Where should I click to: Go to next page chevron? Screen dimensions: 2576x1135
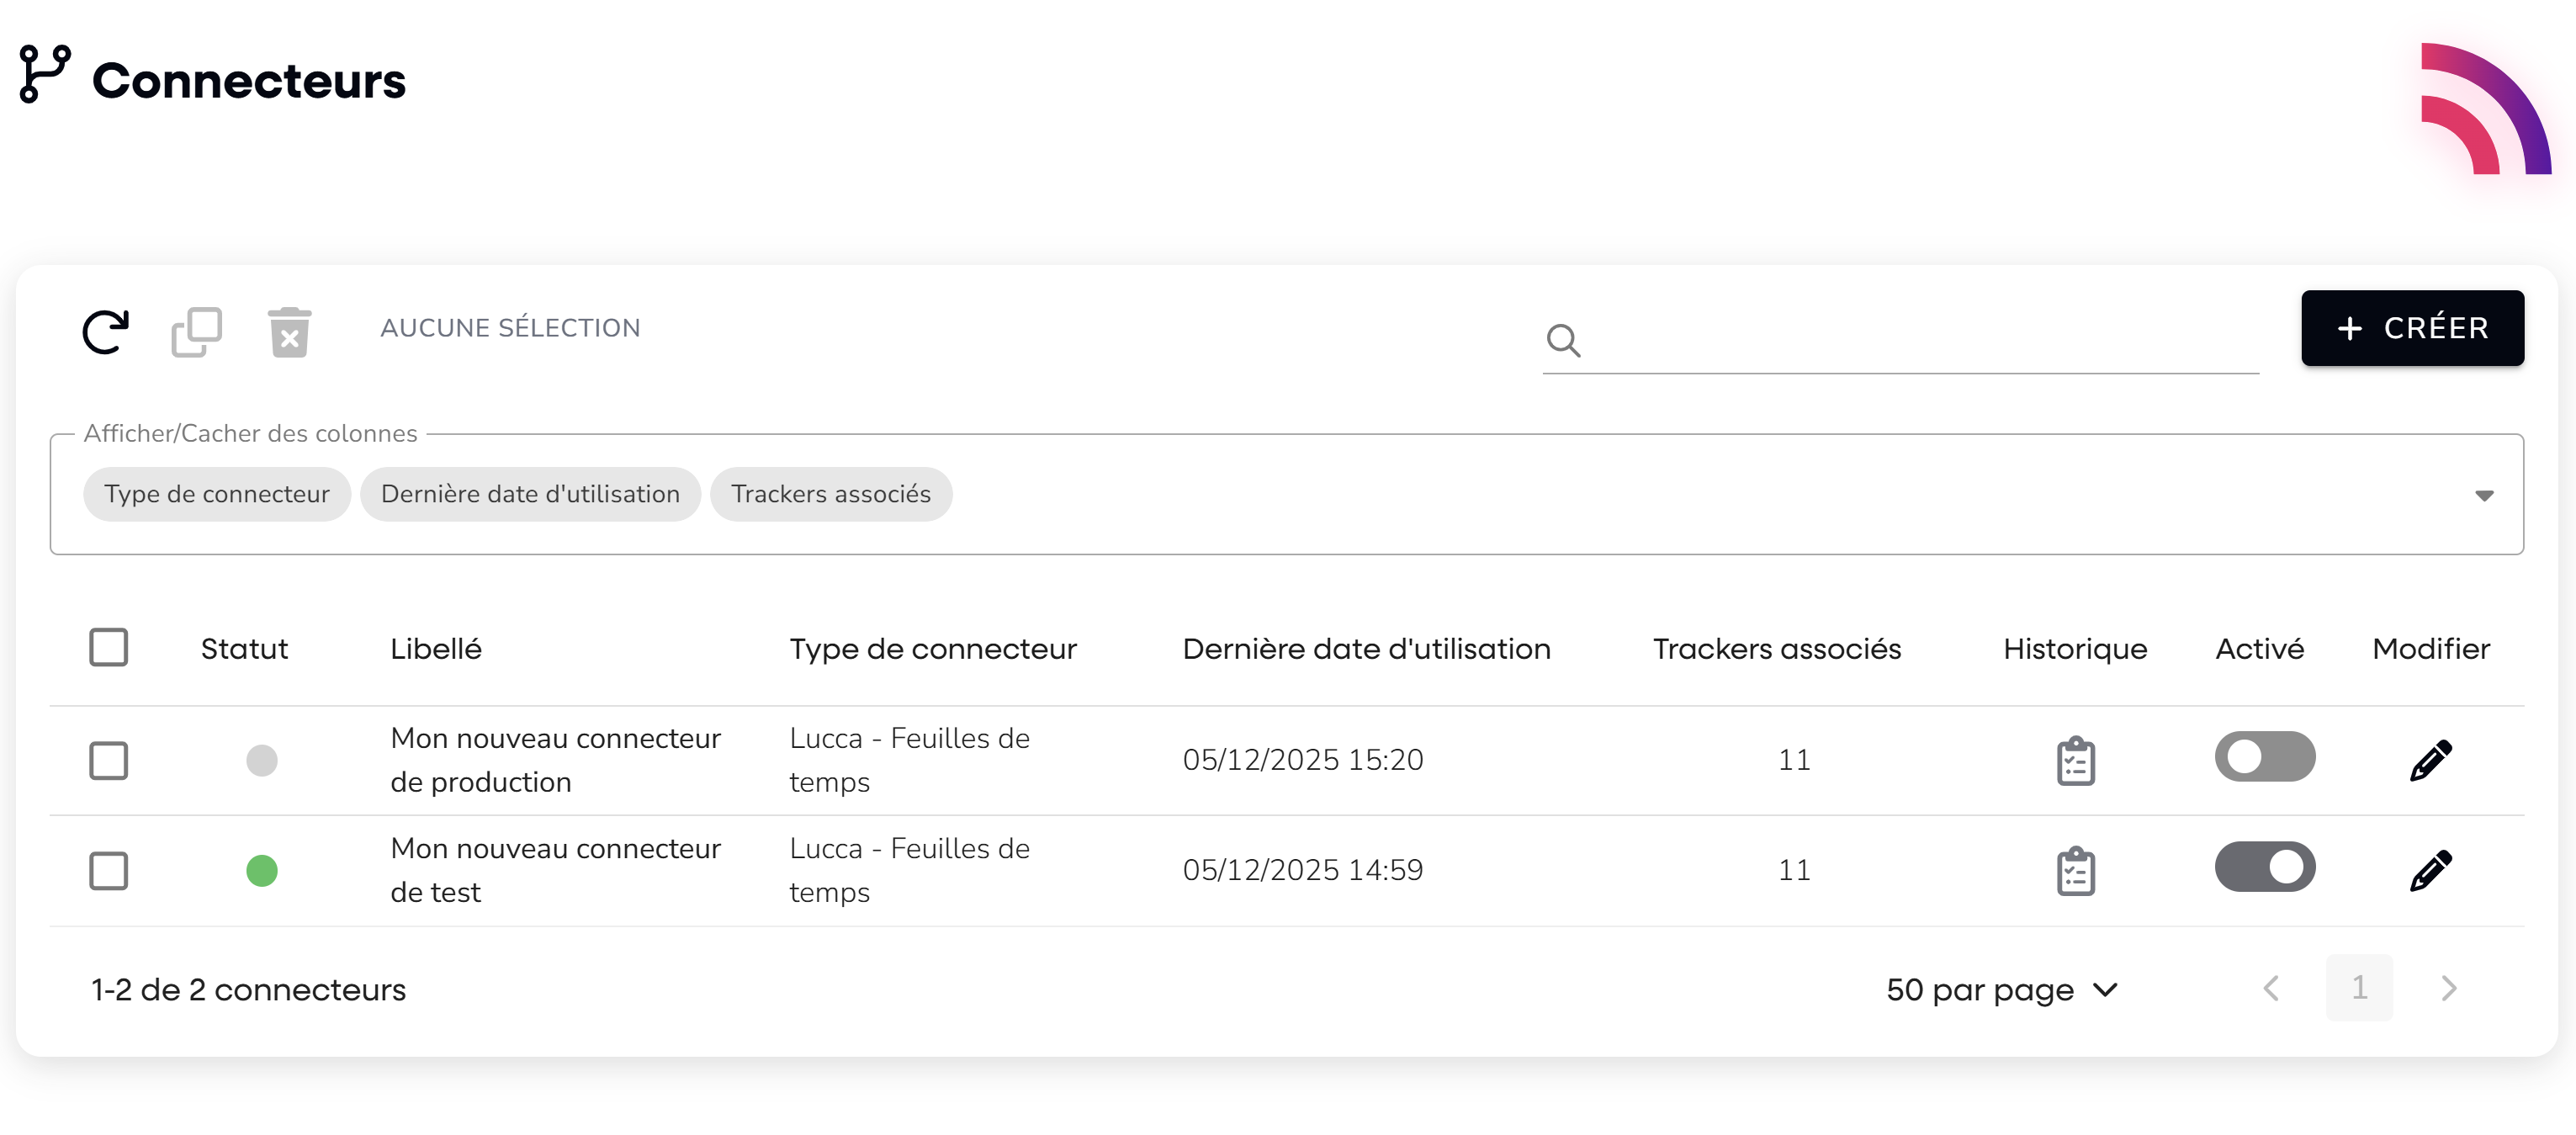(2448, 989)
